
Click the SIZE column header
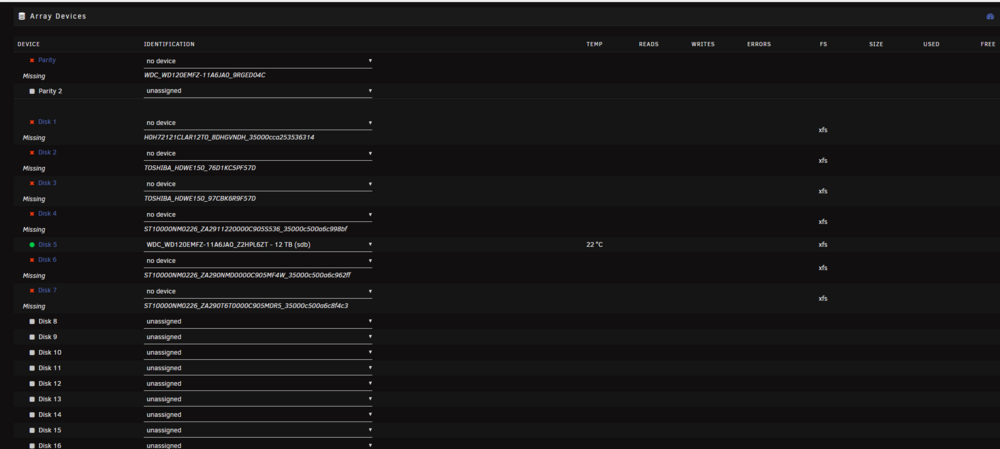coord(876,44)
